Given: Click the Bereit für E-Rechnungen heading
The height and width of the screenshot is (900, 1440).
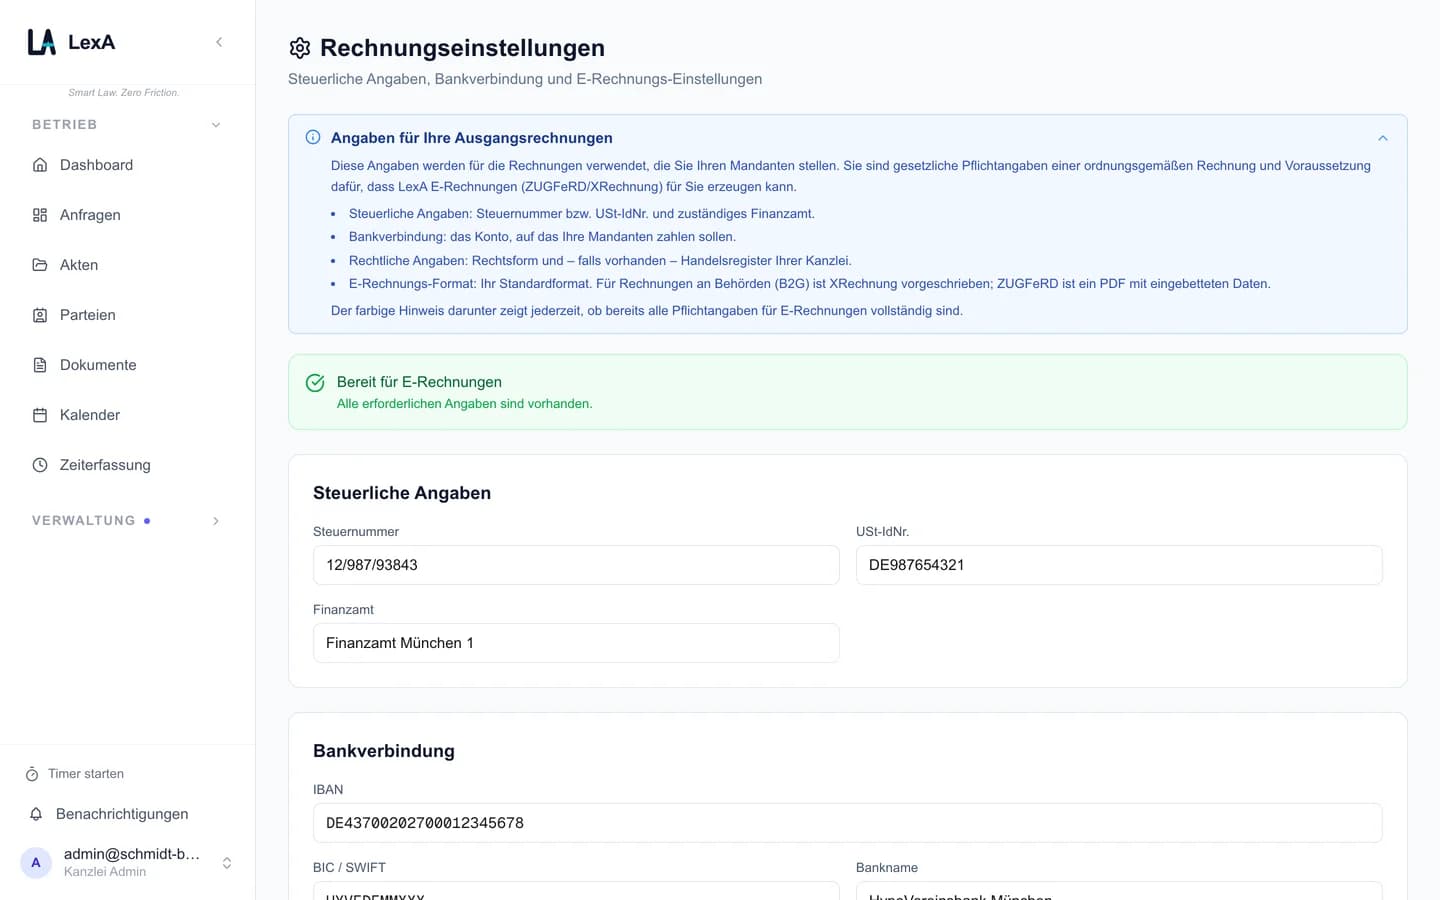Looking at the screenshot, I should pyautogui.click(x=419, y=382).
